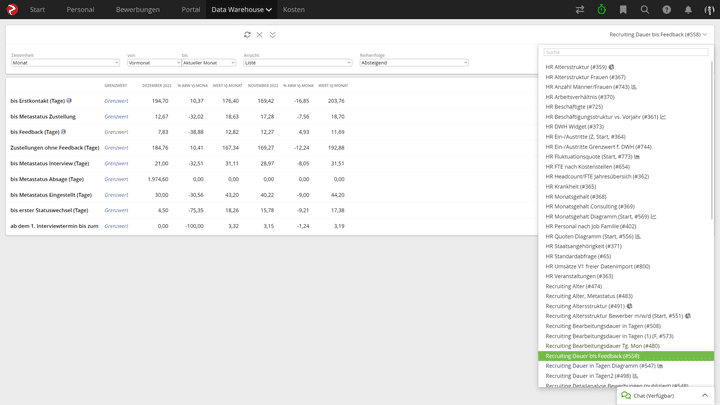The width and height of the screenshot is (720, 405).
Task: Open the search magnifier in header
Action: click(645, 10)
